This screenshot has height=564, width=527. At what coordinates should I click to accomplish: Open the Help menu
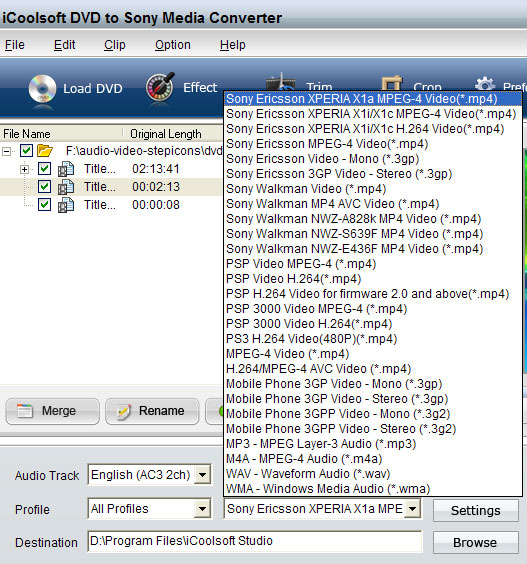click(x=233, y=45)
